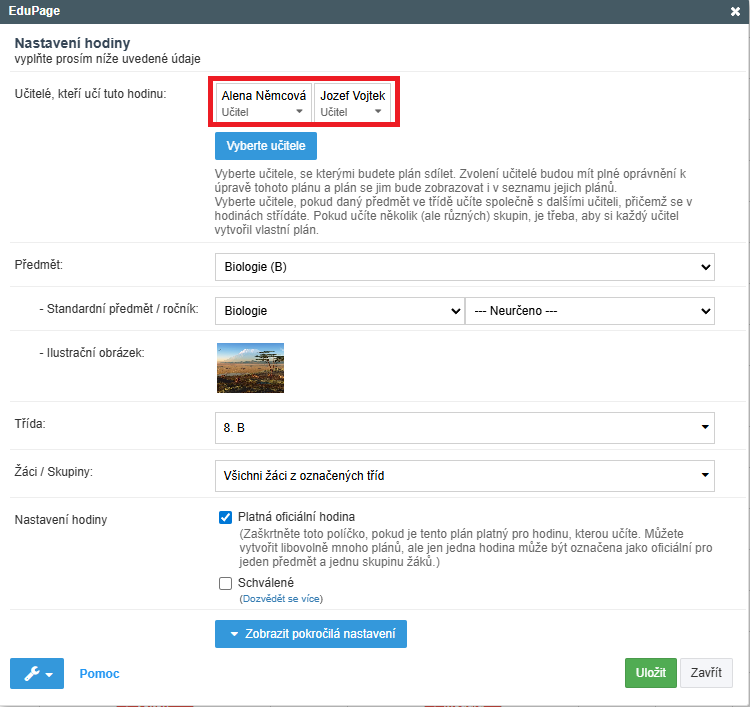The height and width of the screenshot is (707, 750).
Task: Click the wrench tools button
Action: 37,673
